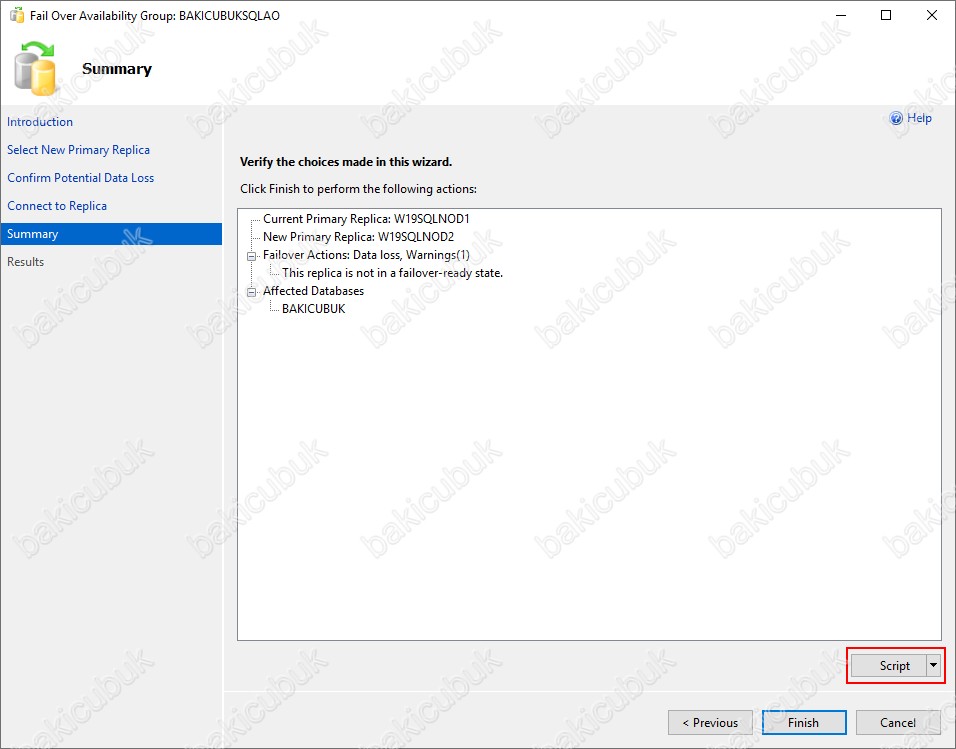Screen dimensions: 956x749
Task: Select Current Primary Replica: W19SQLNOD1 row
Action: tap(366, 219)
